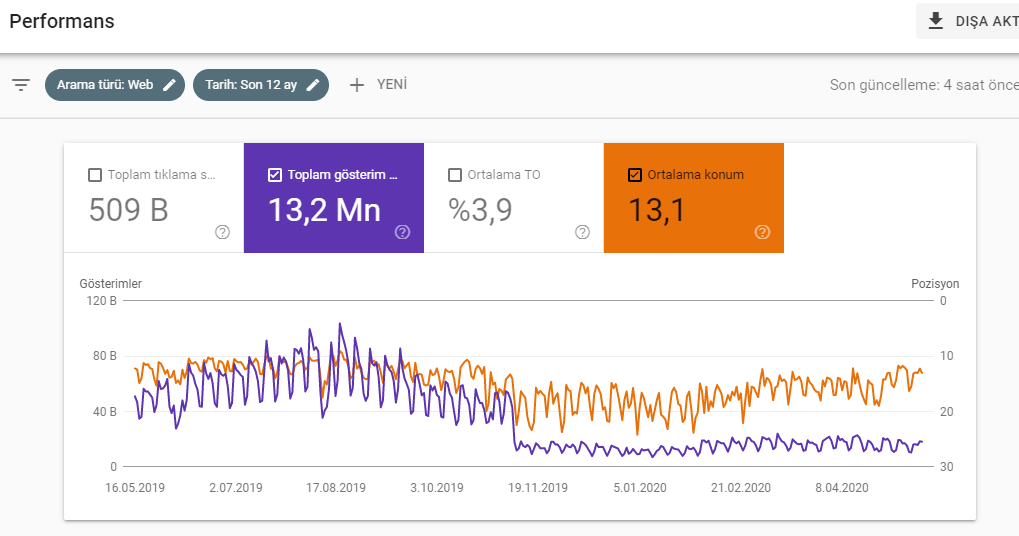1019x536 pixels.
Task: Enable the Ortalama TO checkbox
Action: pyautogui.click(x=455, y=175)
